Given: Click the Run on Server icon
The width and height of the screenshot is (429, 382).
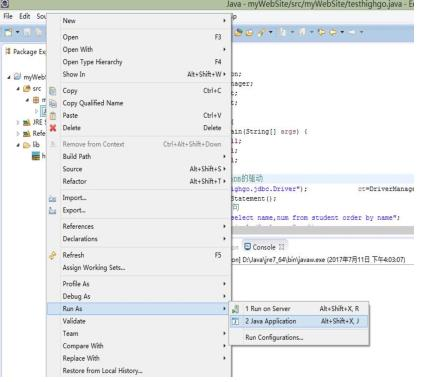Looking at the screenshot, I should point(236,309).
